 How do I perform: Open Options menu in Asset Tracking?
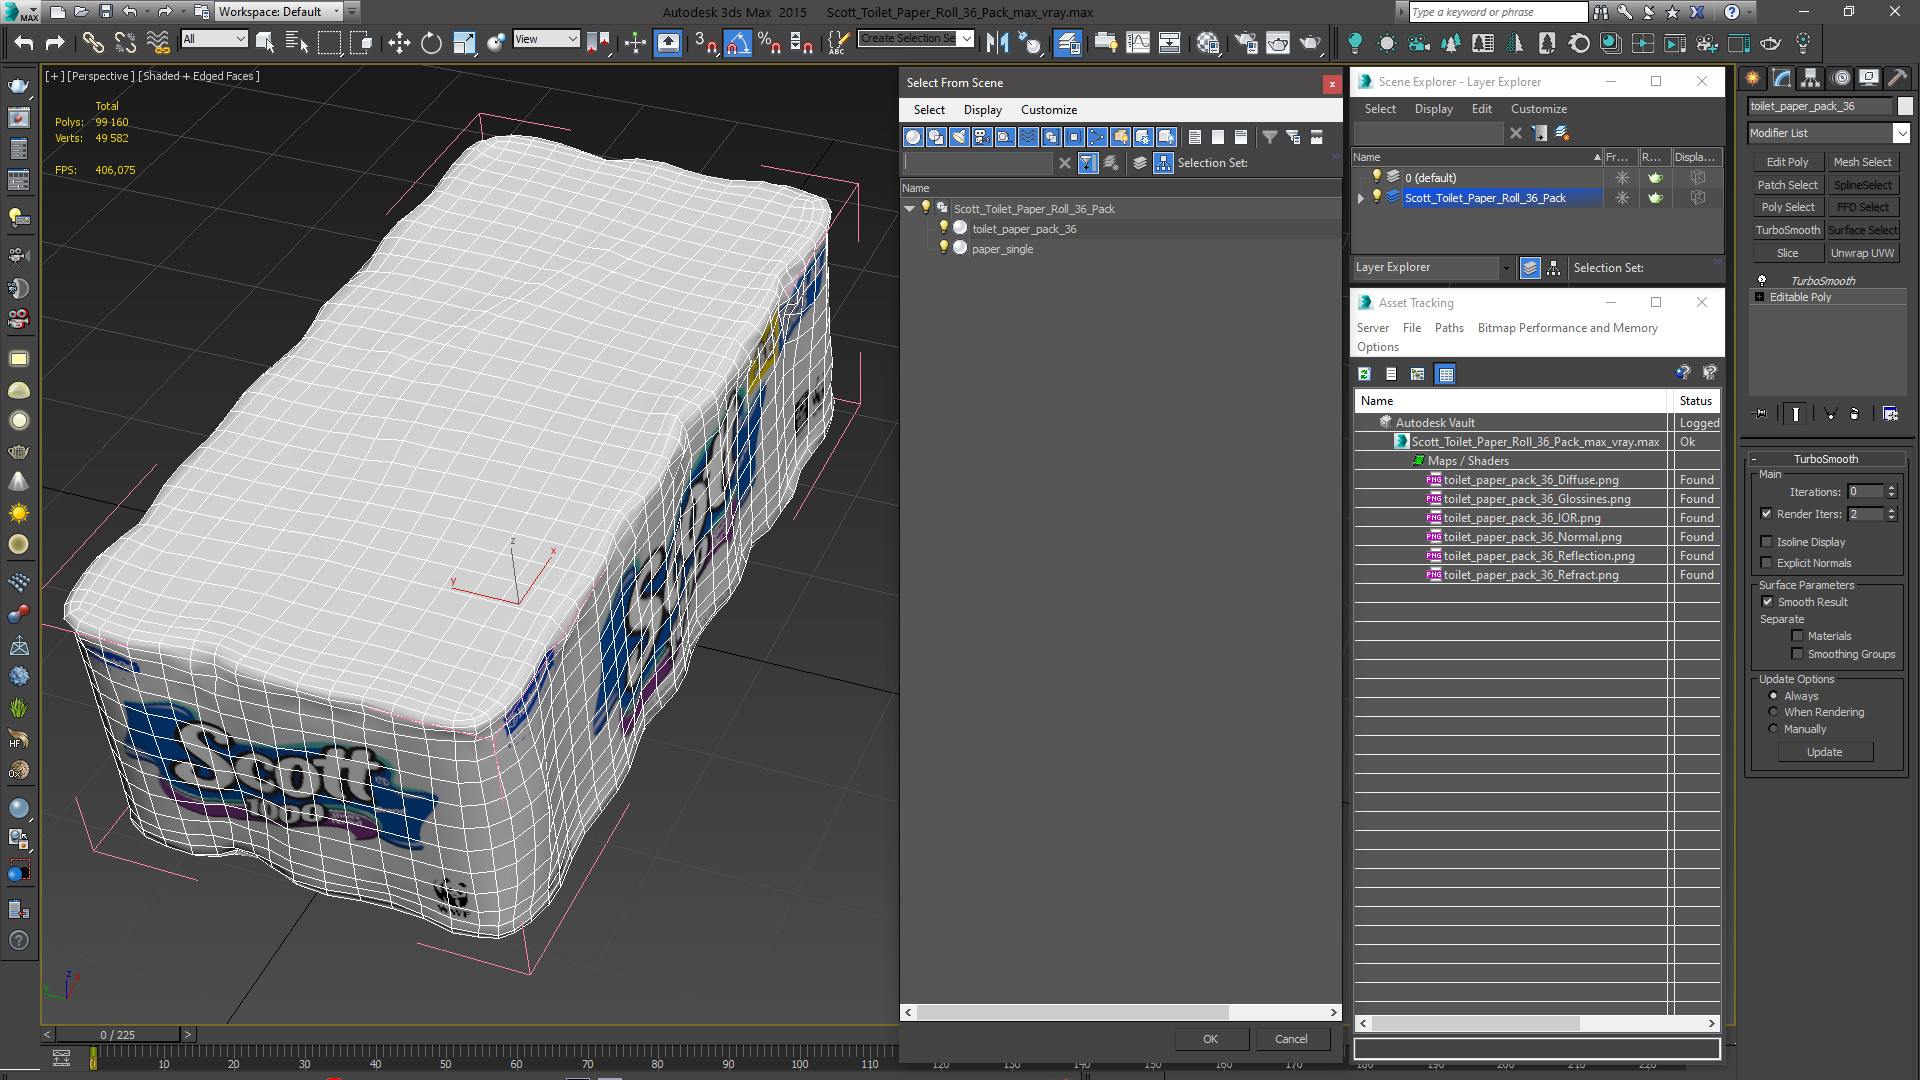click(x=1377, y=347)
